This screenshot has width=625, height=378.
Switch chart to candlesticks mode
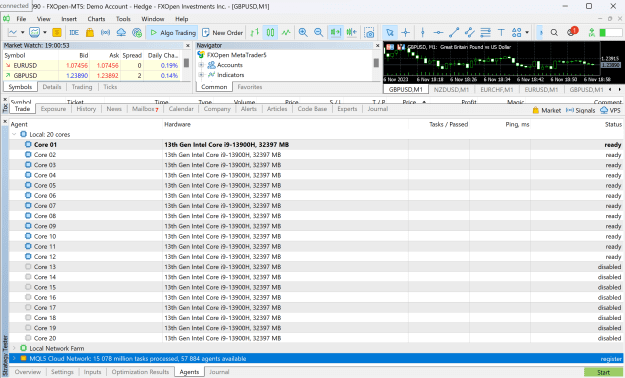[270, 33]
